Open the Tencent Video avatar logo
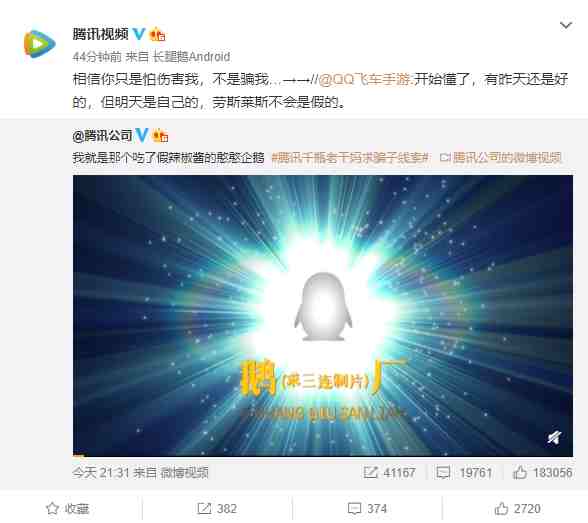Viewport: 588px width, 523px height. [x=40, y=44]
